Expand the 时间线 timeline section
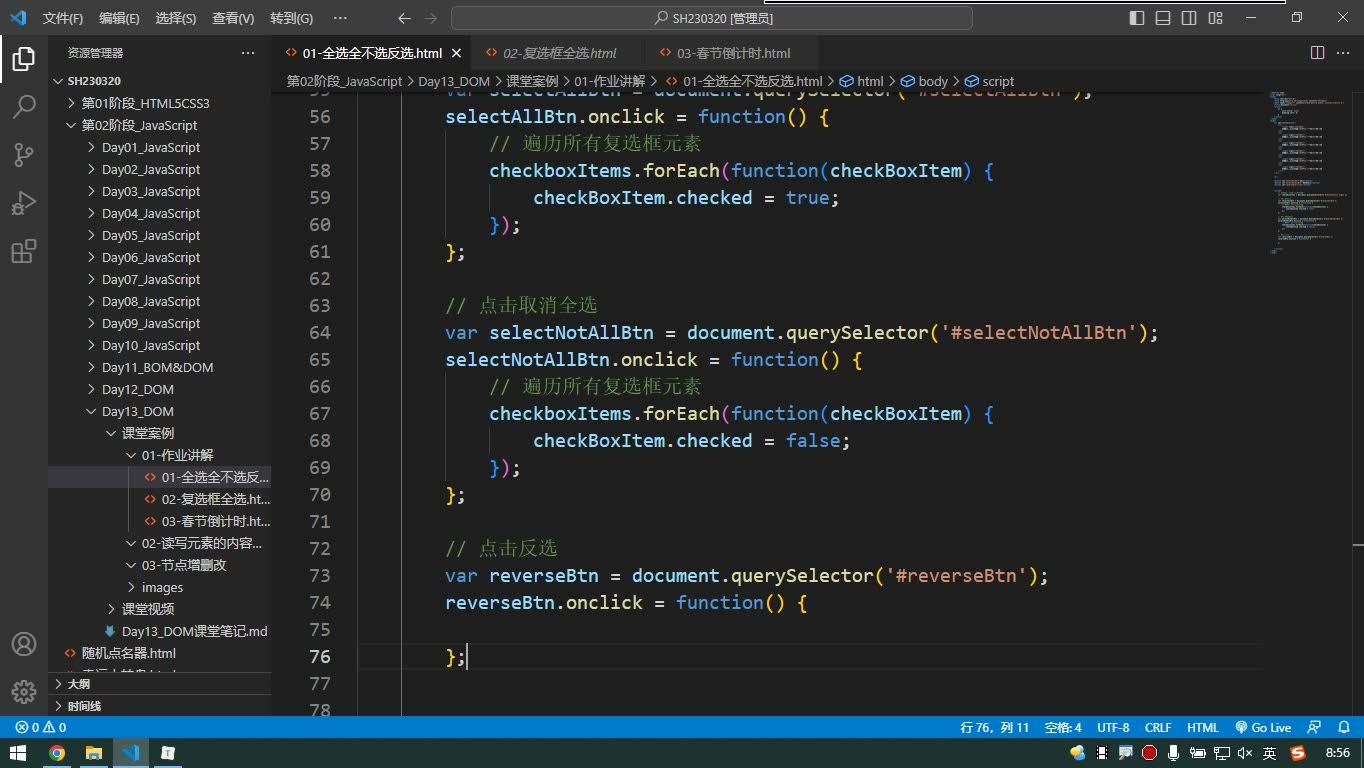This screenshot has width=1364, height=768. click(x=160, y=706)
